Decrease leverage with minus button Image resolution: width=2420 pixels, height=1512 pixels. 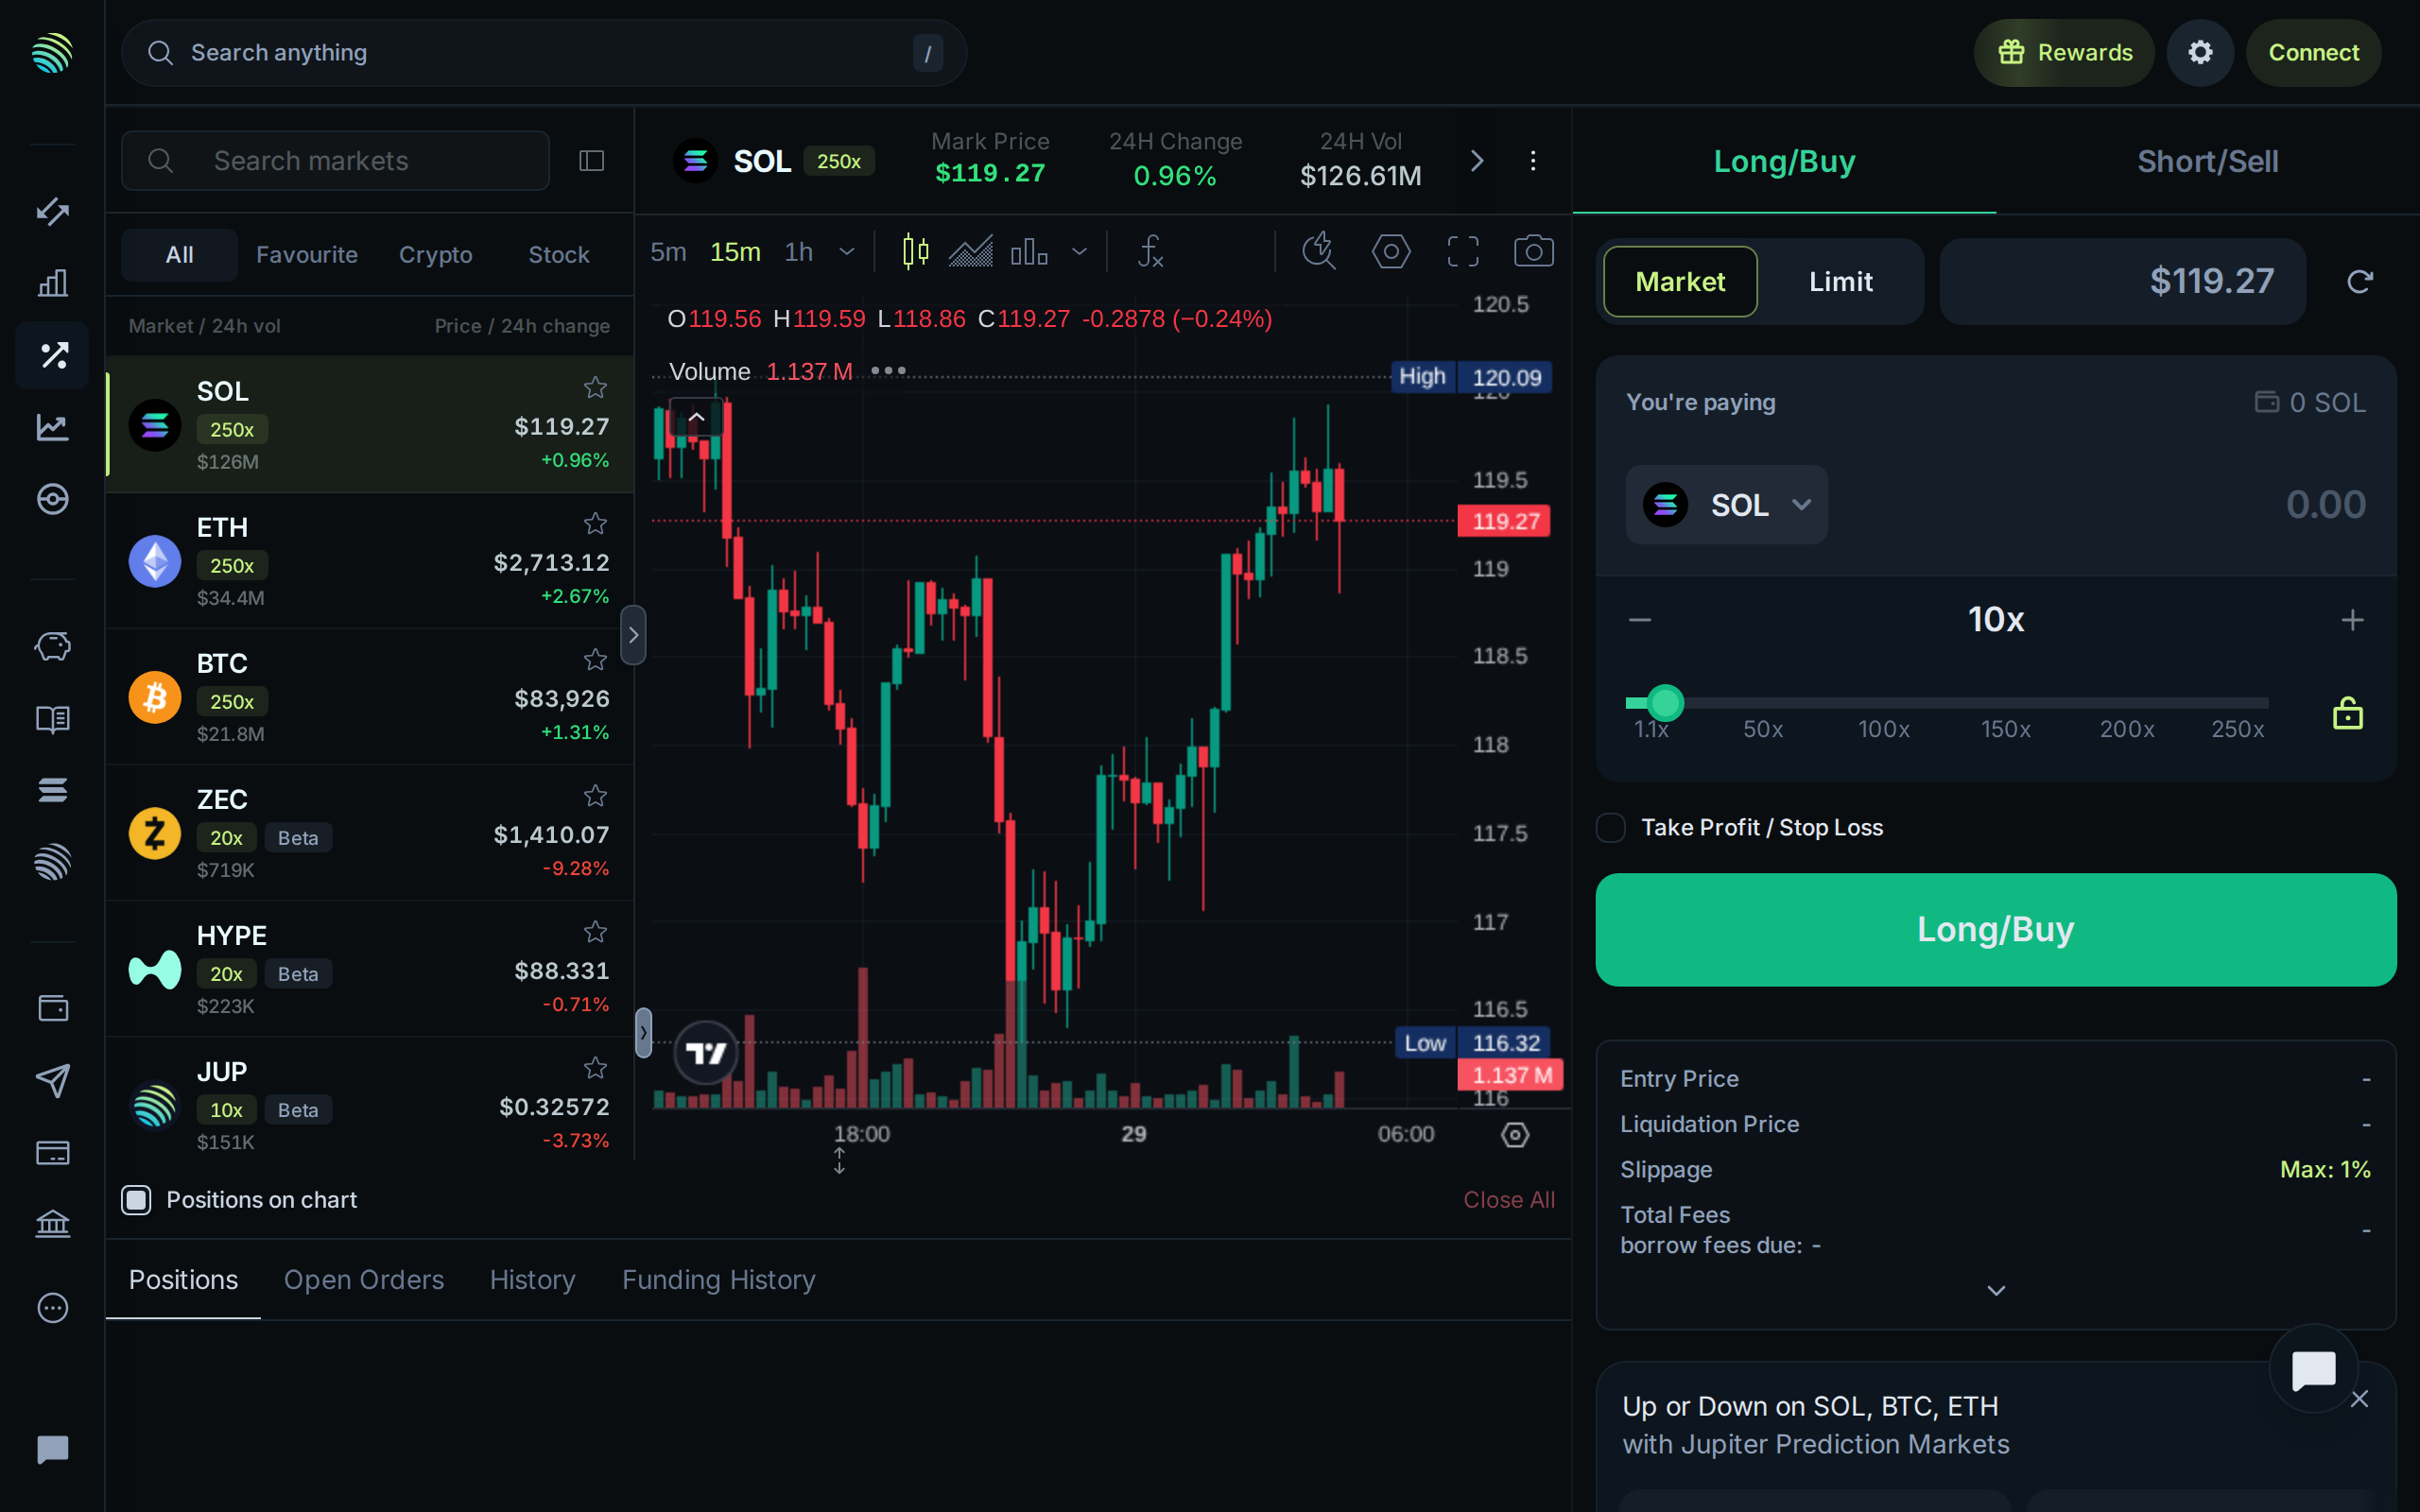click(1640, 620)
